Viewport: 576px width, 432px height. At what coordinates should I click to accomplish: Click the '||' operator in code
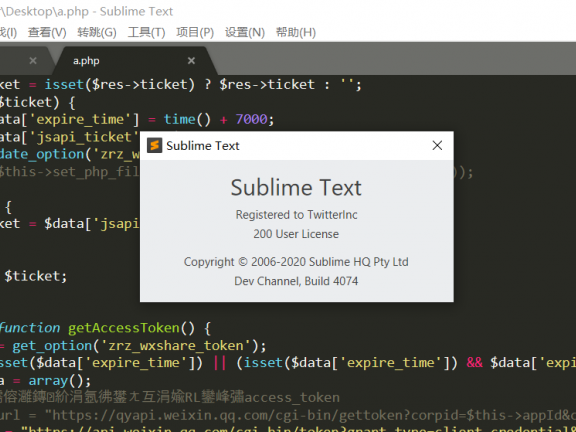point(220,363)
